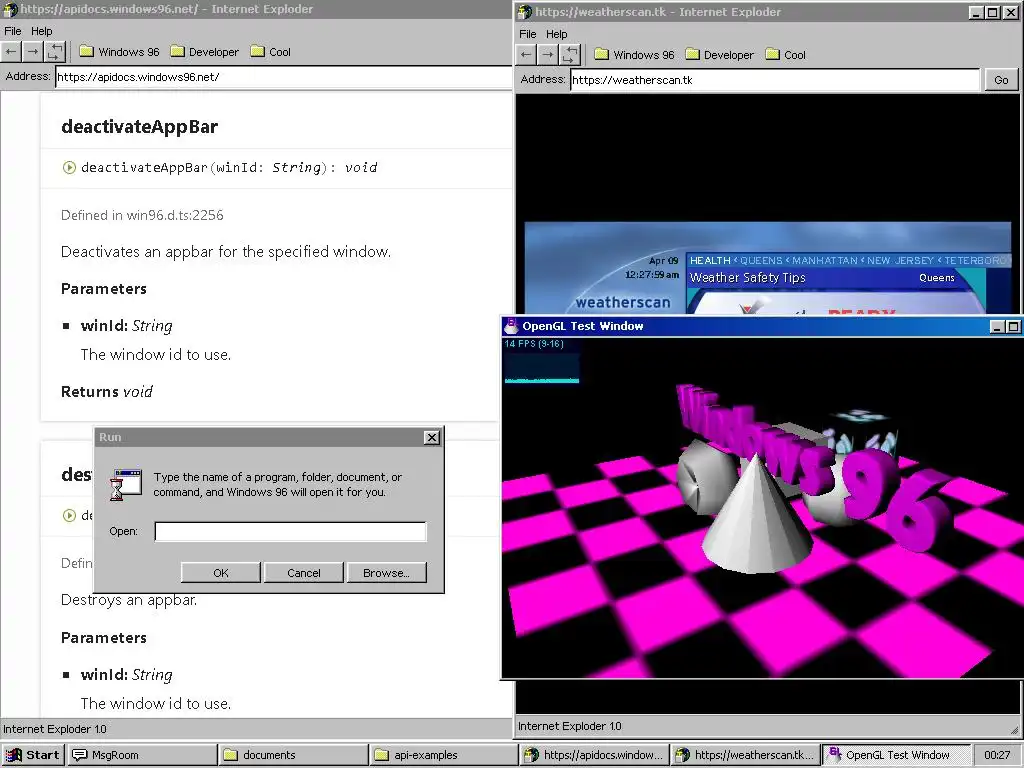Viewport: 1024px width, 768px height.
Task: Open Developer bookmark folder in apidocs window
Action: [204, 52]
